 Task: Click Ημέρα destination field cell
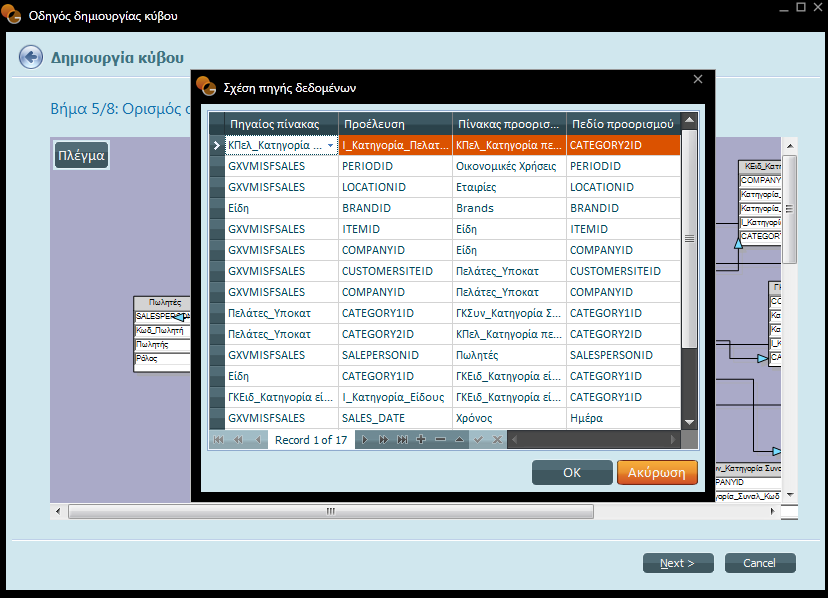pyautogui.click(x=624, y=418)
